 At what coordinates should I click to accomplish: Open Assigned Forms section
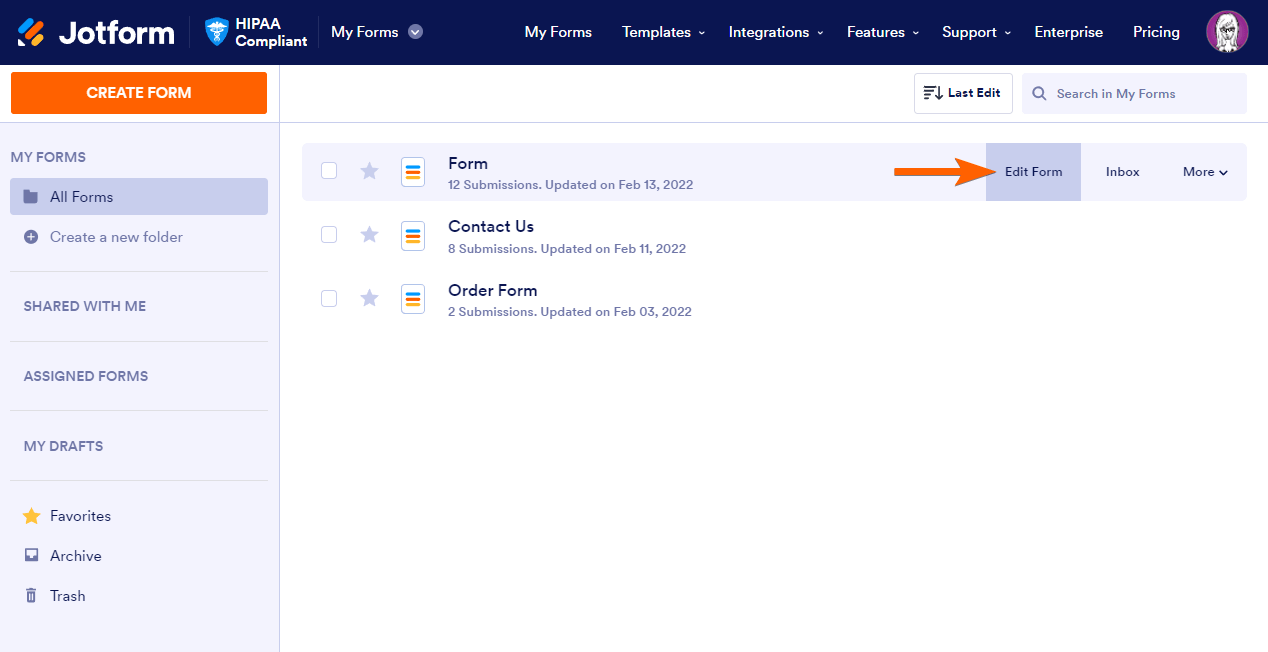(x=86, y=376)
